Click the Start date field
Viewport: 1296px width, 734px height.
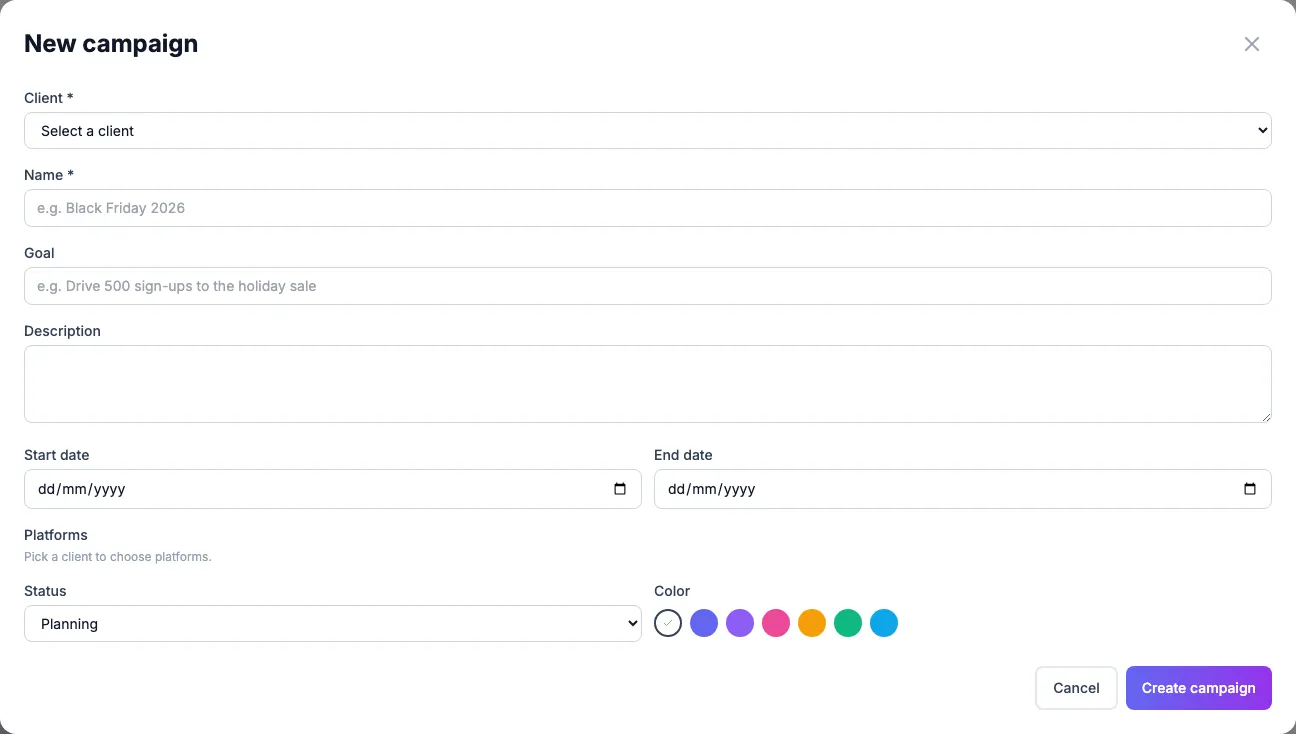[x=333, y=489]
